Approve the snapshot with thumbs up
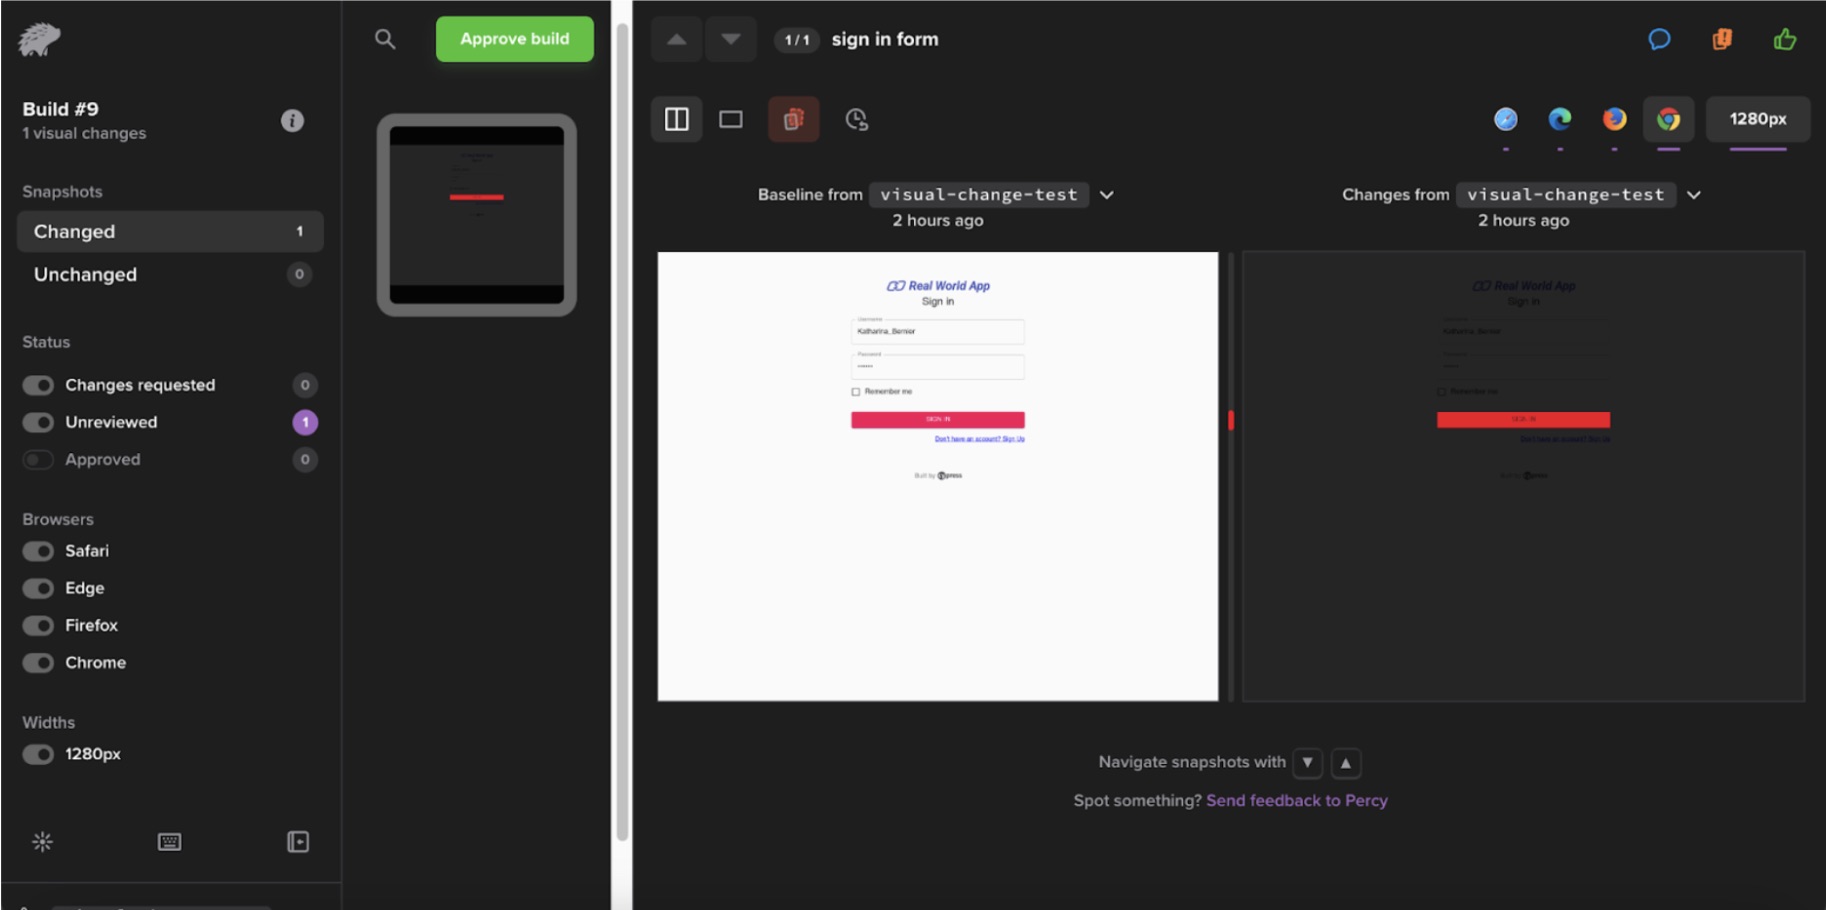The width and height of the screenshot is (1826, 910). pyautogui.click(x=1785, y=39)
